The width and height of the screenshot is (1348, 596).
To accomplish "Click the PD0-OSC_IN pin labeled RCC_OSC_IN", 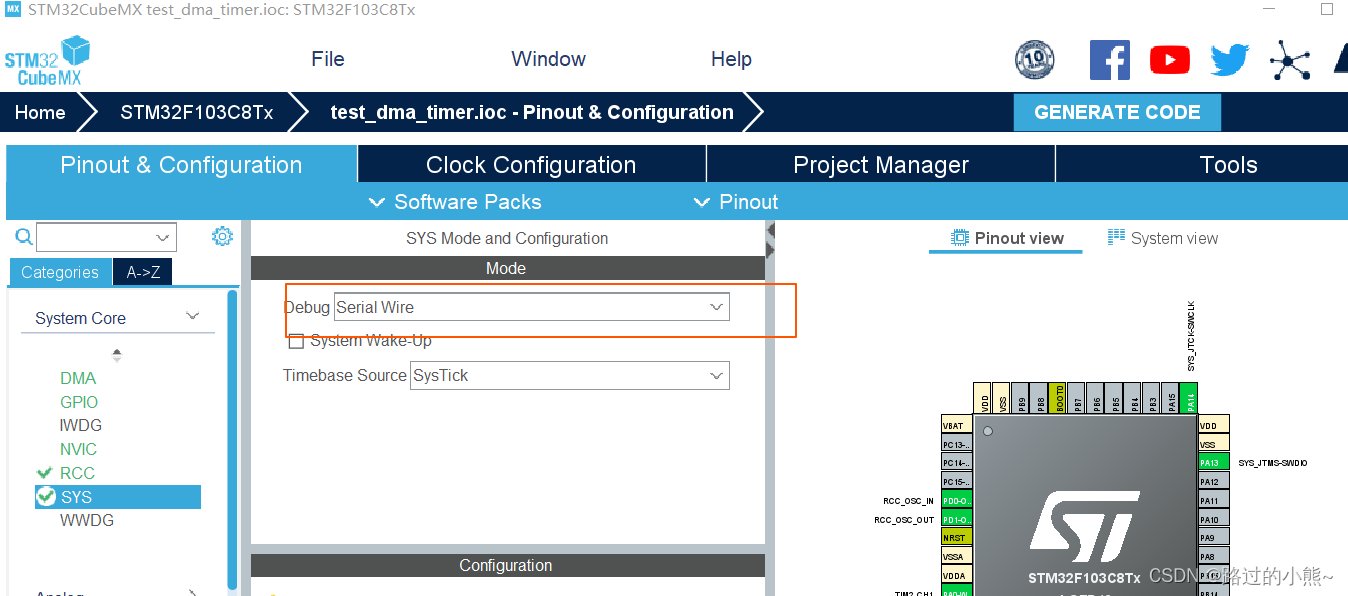I will click(956, 501).
